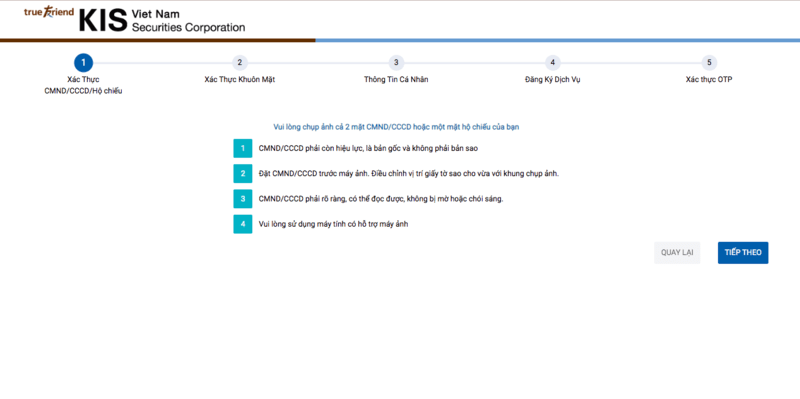Select step 1 circle Xác Thực CMND/CCCD/Hộ chiếu
This screenshot has height=399, width=800.
coord(83,63)
